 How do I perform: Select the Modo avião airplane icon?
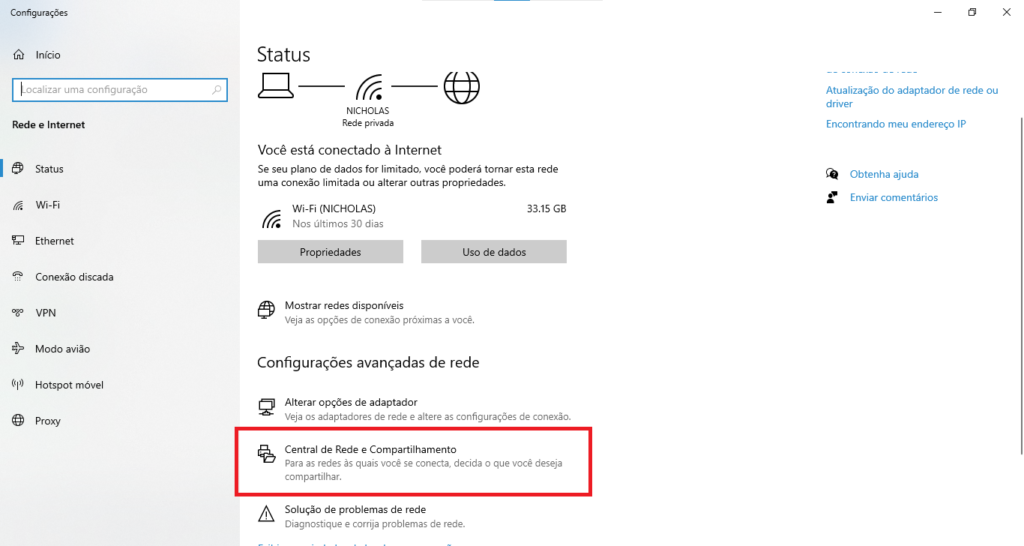click(18, 349)
